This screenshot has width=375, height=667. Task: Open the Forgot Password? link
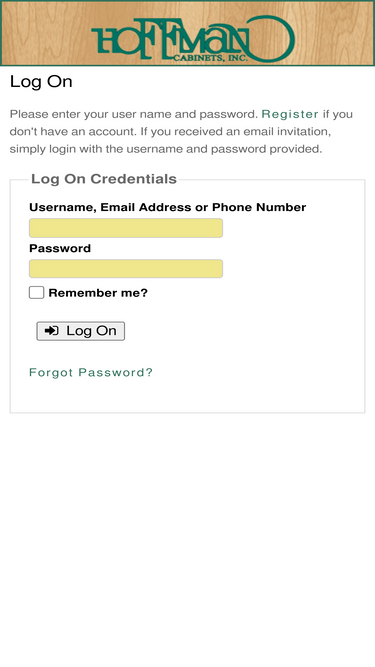pos(91,373)
